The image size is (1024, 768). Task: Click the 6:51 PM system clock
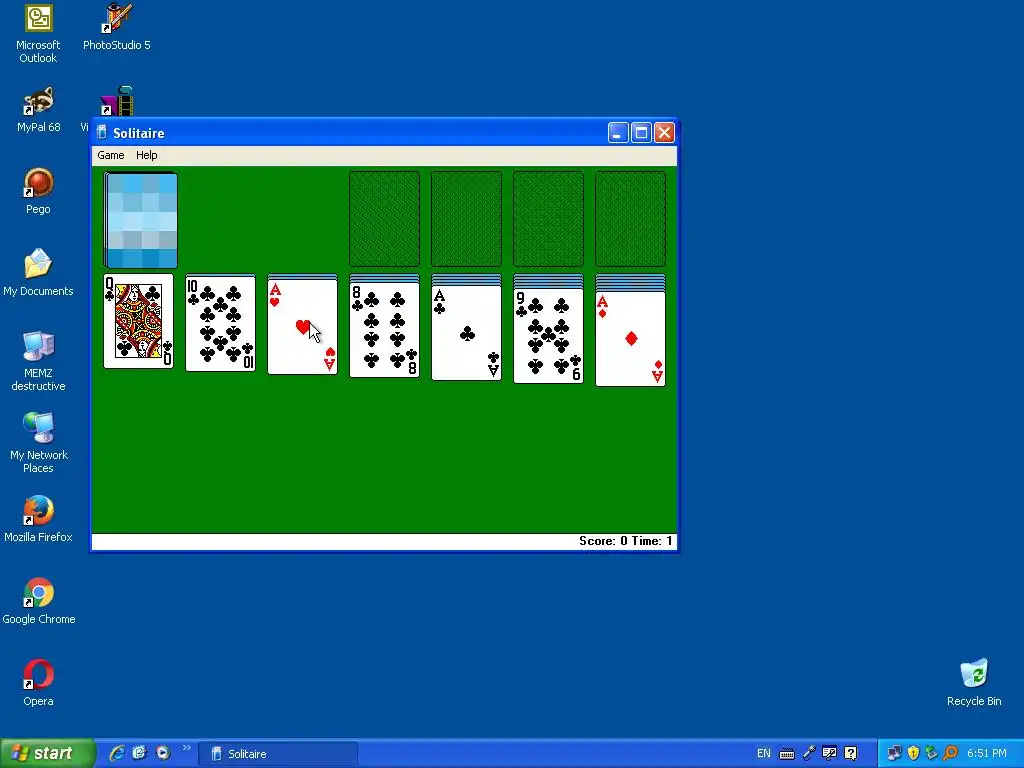click(x=987, y=754)
